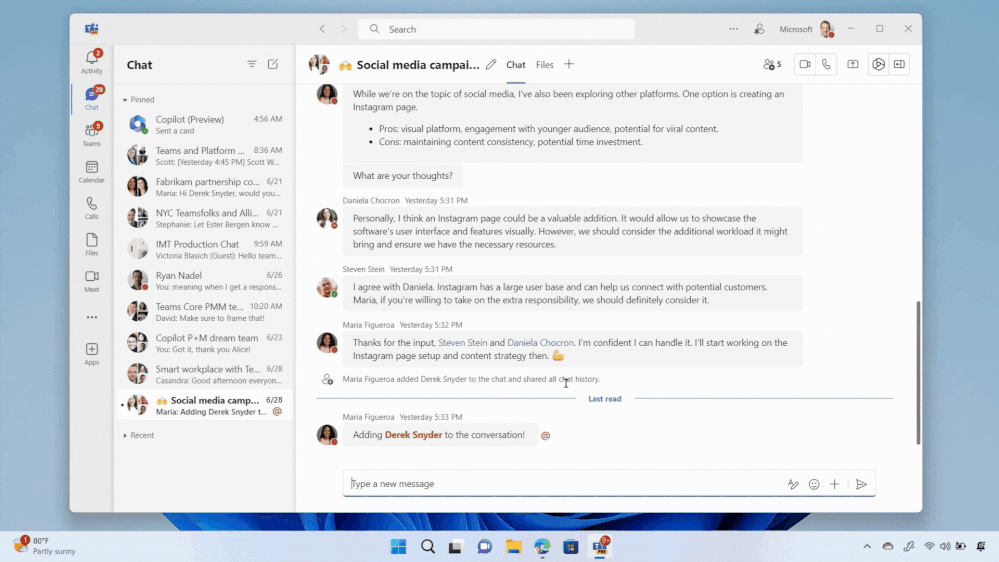The height and width of the screenshot is (562, 999).
Task: View the 5 participants icon
Action: click(772, 64)
